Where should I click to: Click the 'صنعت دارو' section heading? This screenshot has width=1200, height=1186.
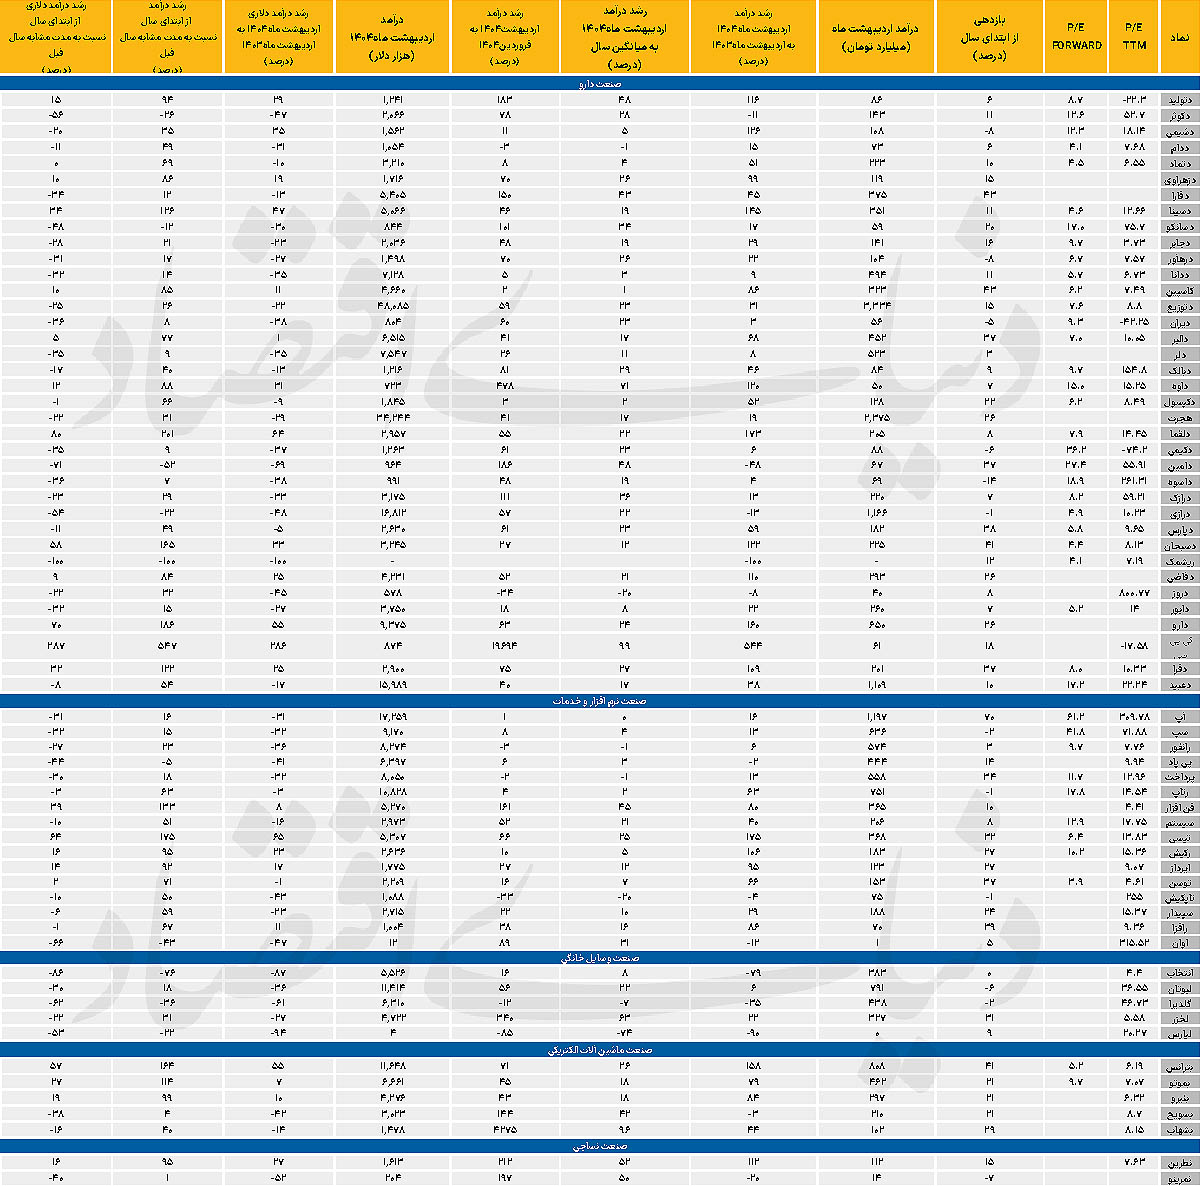tap(600, 85)
